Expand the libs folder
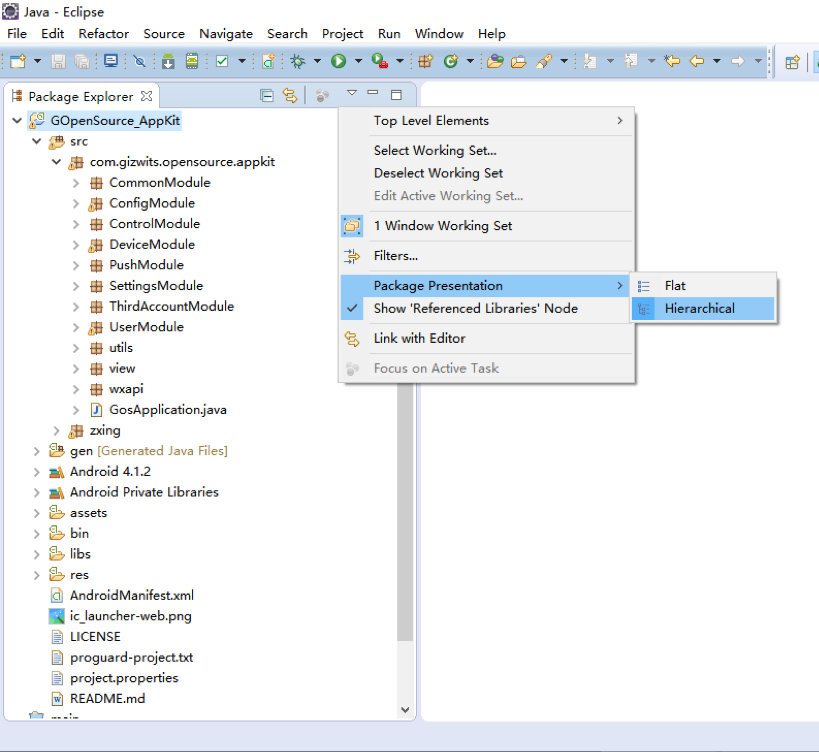Viewport: 819px width, 752px height. point(37,553)
